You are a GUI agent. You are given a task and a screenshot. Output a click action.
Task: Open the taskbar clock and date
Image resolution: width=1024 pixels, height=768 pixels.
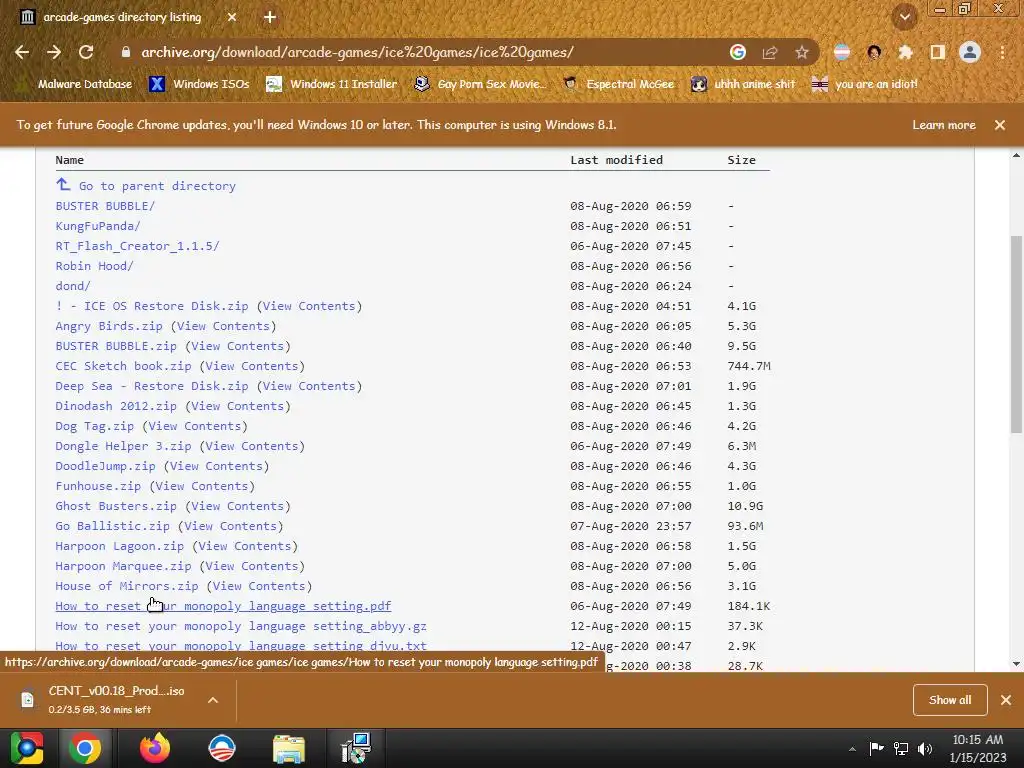(x=978, y=748)
